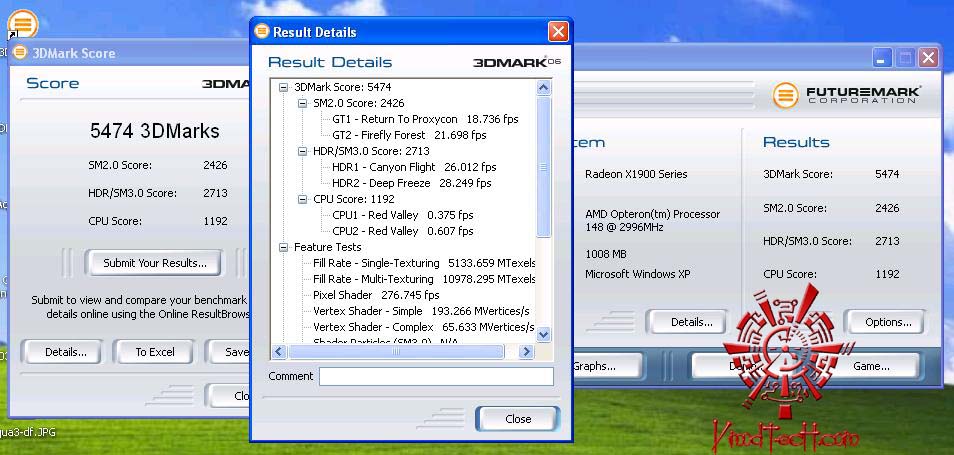Click 1008 MB memory text
This screenshot has height=455, width=954.
tap(605, 254)
